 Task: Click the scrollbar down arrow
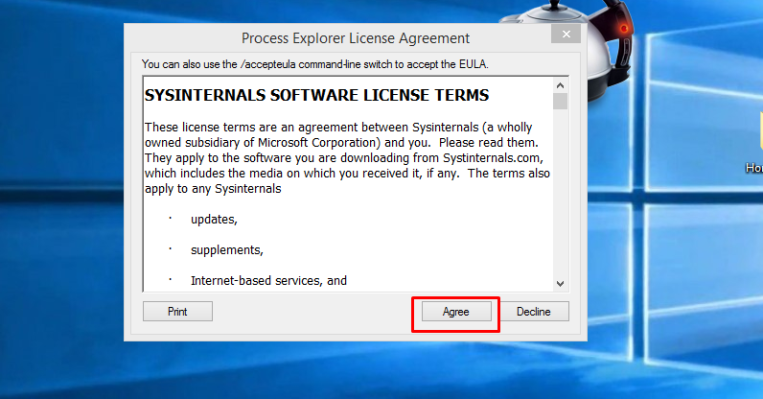[x=560, y=284]
